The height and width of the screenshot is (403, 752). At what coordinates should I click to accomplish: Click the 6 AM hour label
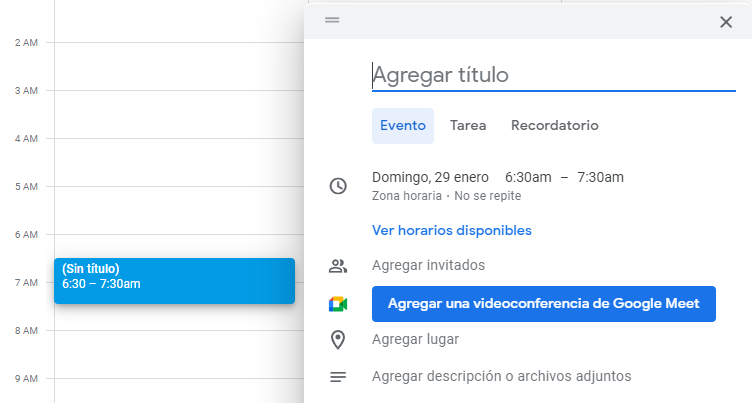(26, 235)
